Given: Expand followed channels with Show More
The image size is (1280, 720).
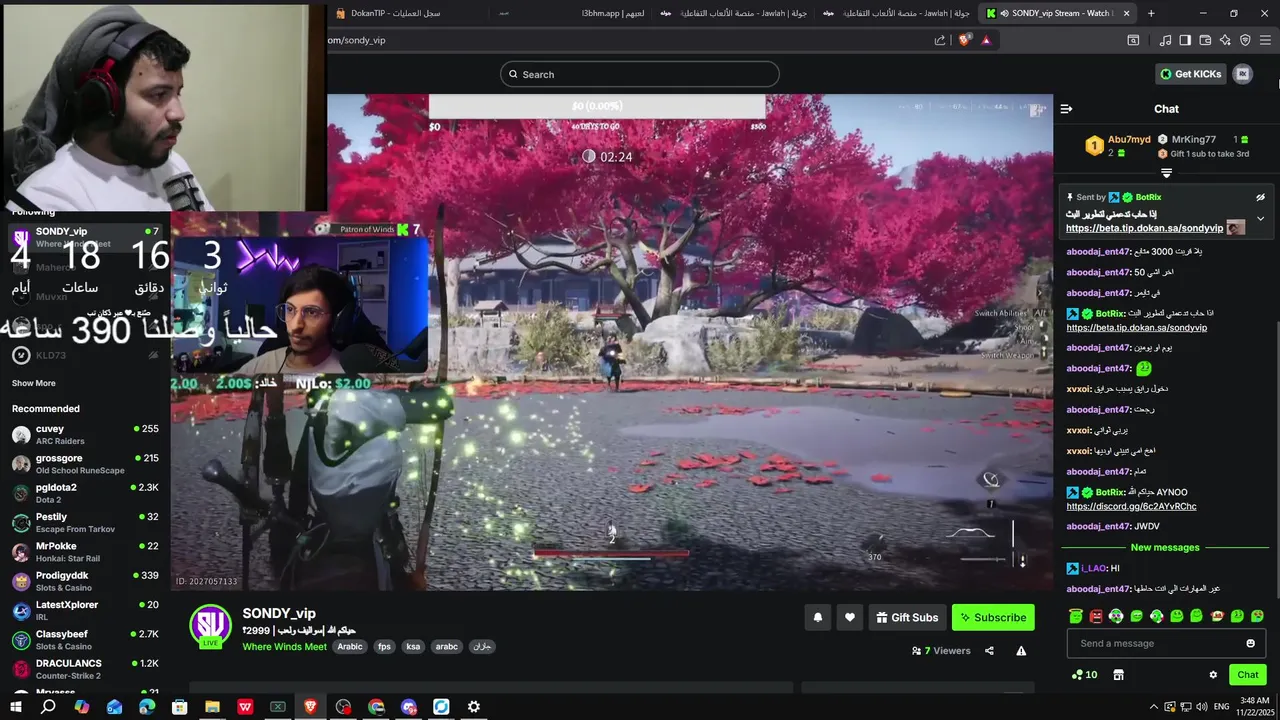Looking at the screenshot, I should pyautogui.click(x=33, y=383).
